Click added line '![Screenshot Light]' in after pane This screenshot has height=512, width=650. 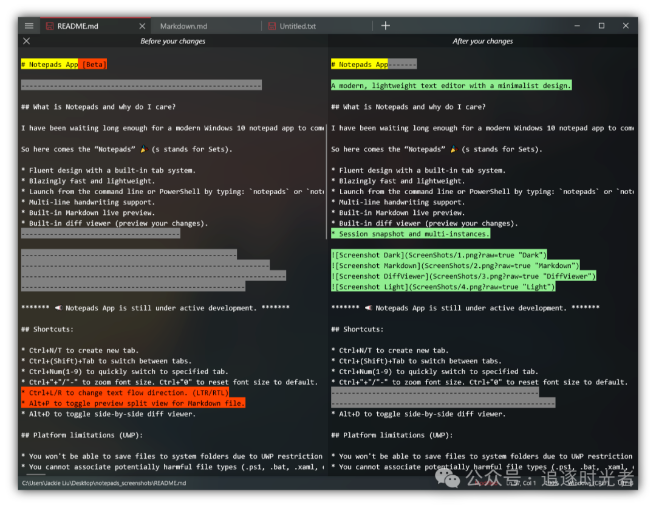[443, 287]
